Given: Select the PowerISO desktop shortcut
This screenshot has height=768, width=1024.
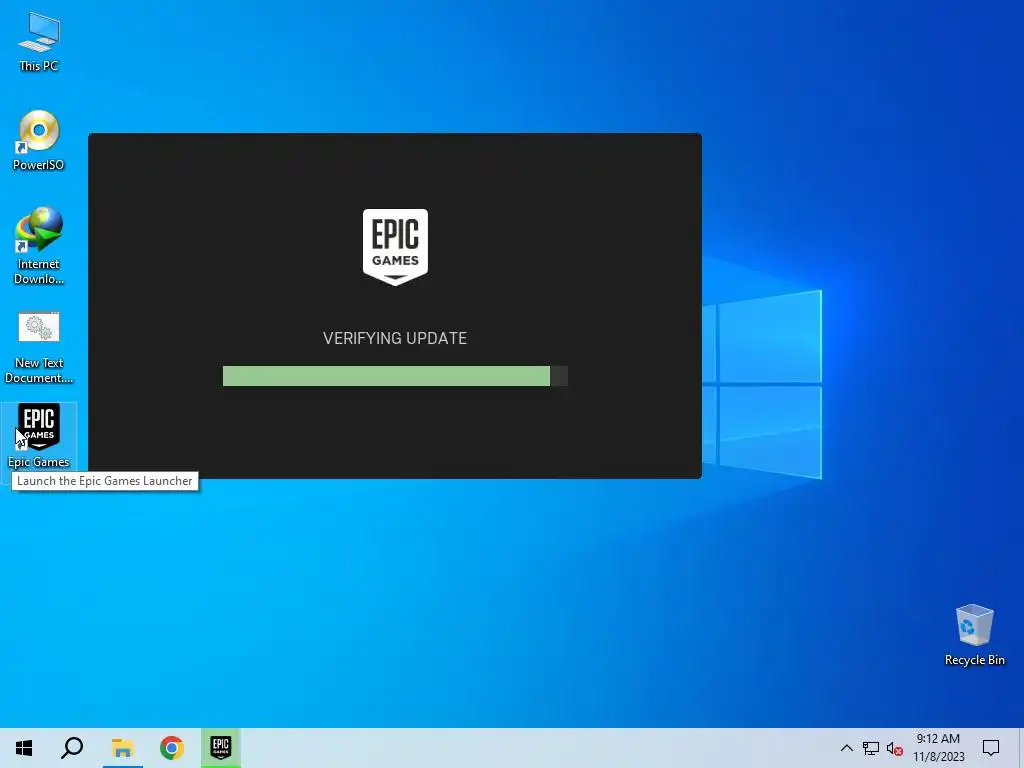Looking at the screenshot, I should click(39, 140).
